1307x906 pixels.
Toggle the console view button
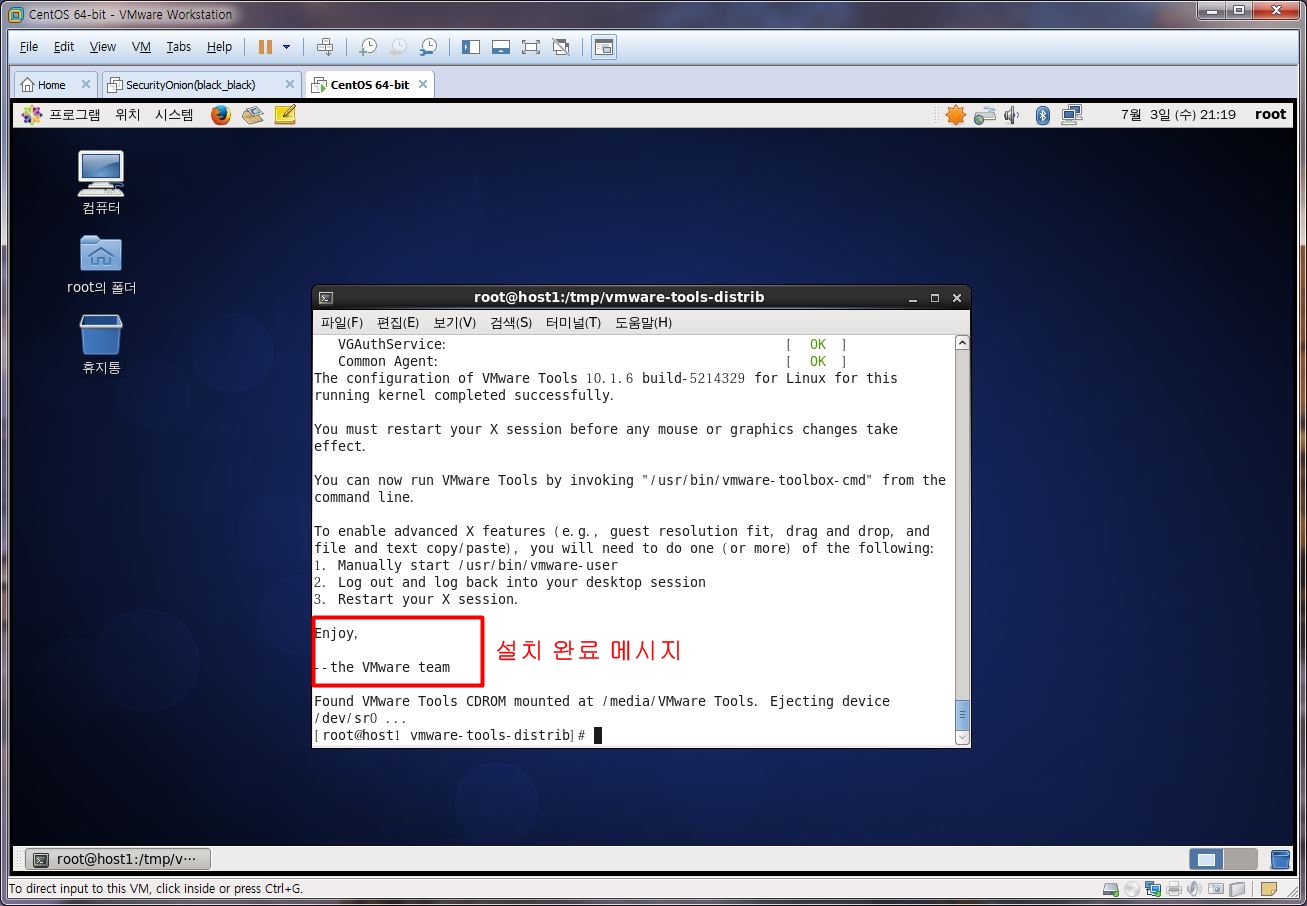click(604, 47)
